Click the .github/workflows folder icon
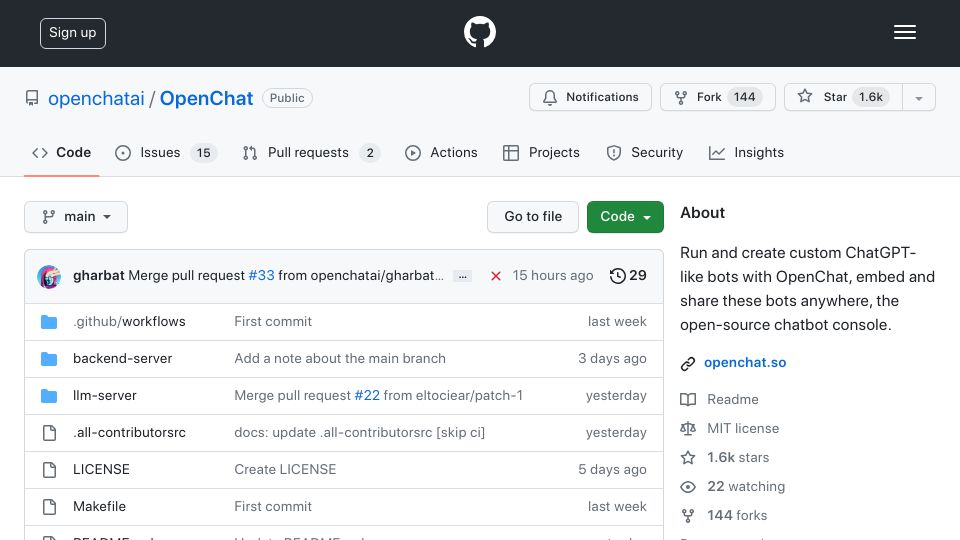960x540 pixels. 49,321
